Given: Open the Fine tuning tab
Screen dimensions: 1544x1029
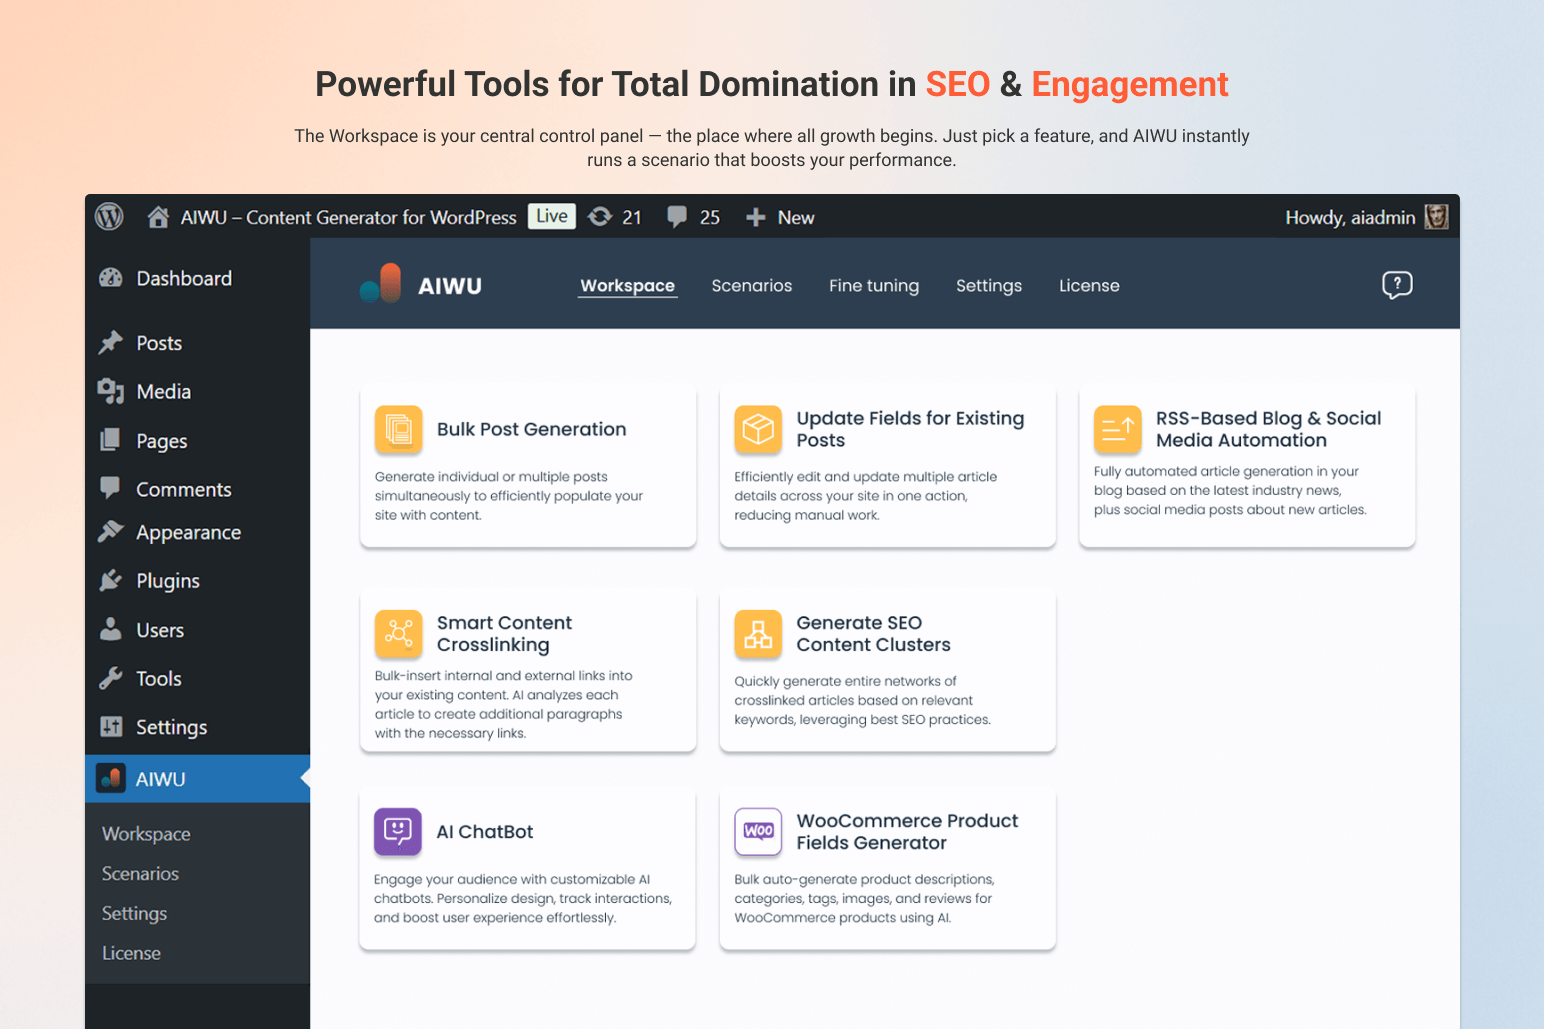Looking at the screenshot, I should [874, 285].
